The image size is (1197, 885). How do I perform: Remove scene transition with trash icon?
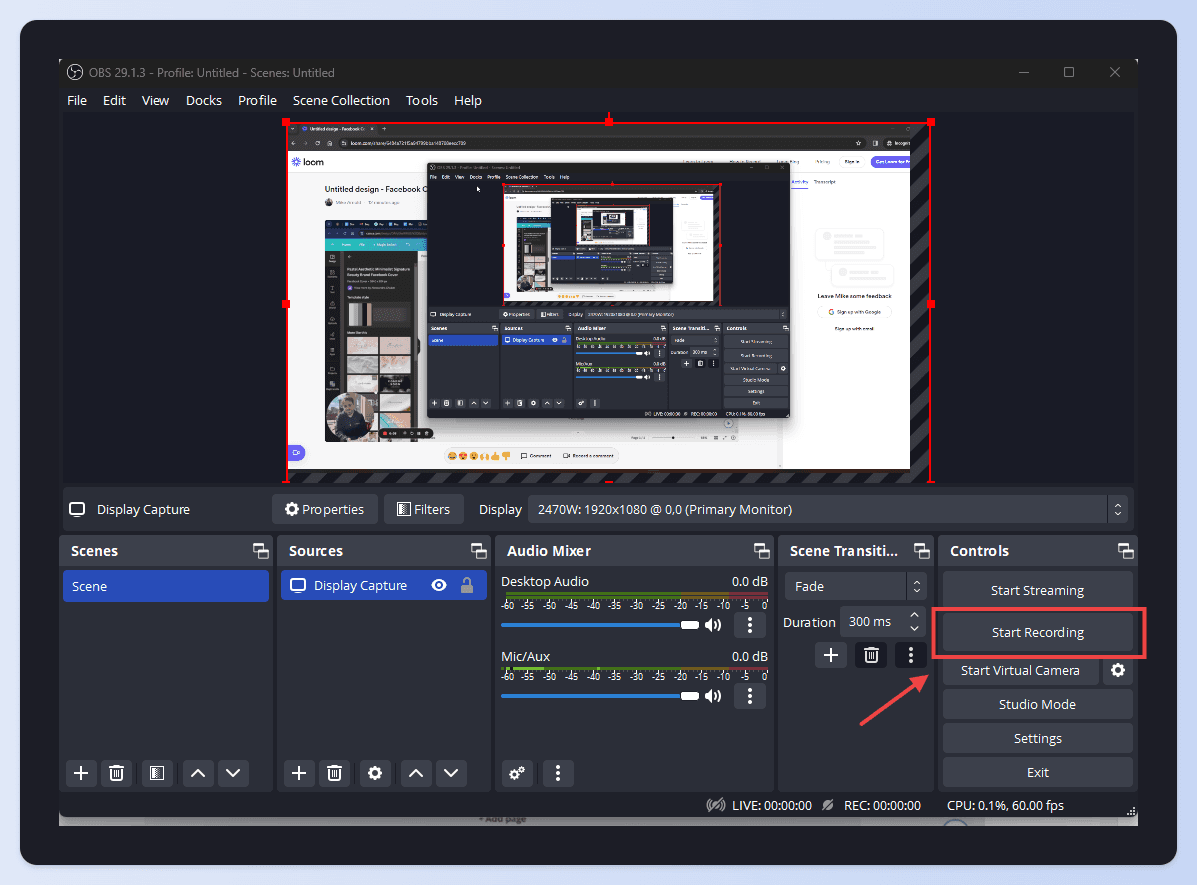[x=871, y=654]
